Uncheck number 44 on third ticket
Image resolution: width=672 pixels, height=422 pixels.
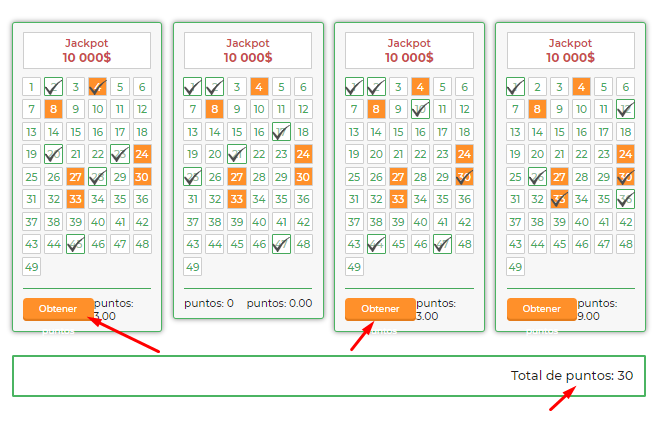point(376,244)
